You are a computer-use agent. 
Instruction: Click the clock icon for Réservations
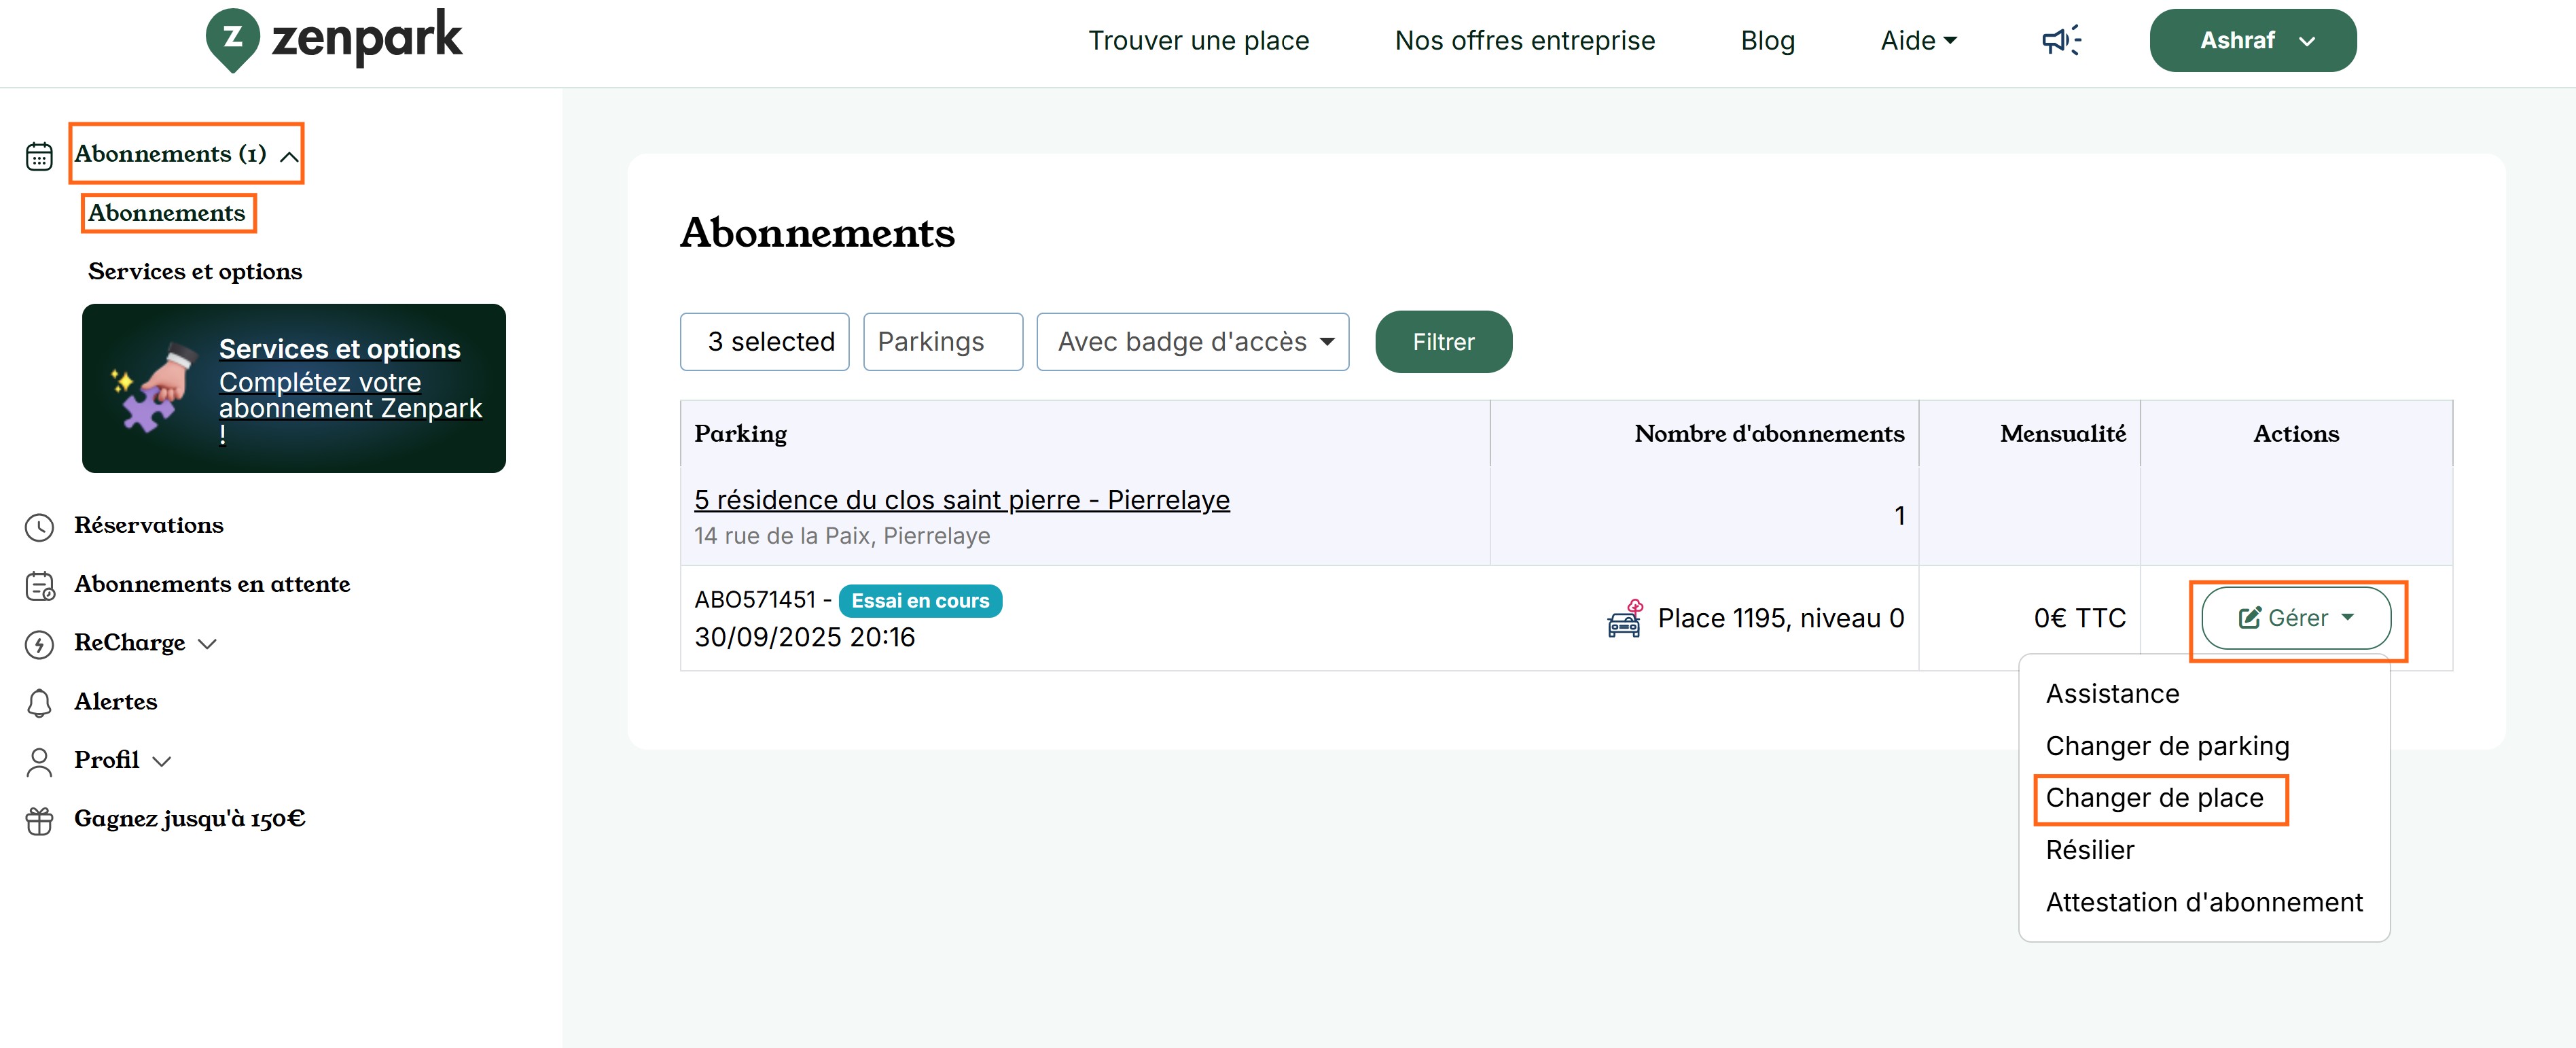click(39, 527)
